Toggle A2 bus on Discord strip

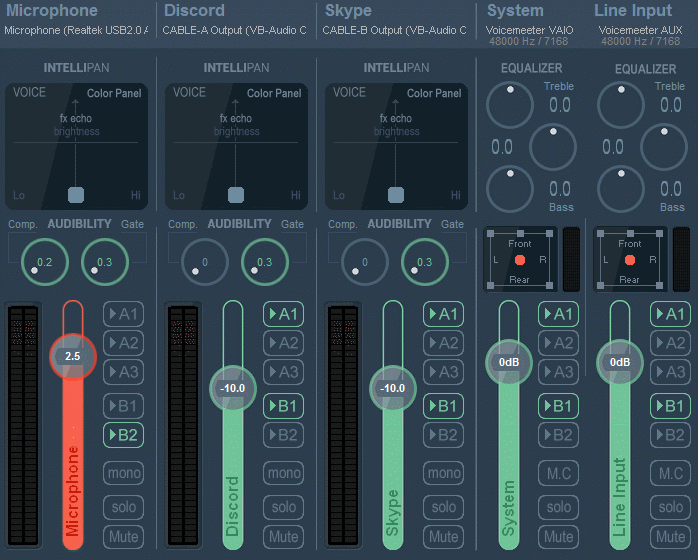pyautogui.click(x=284, y=343)
